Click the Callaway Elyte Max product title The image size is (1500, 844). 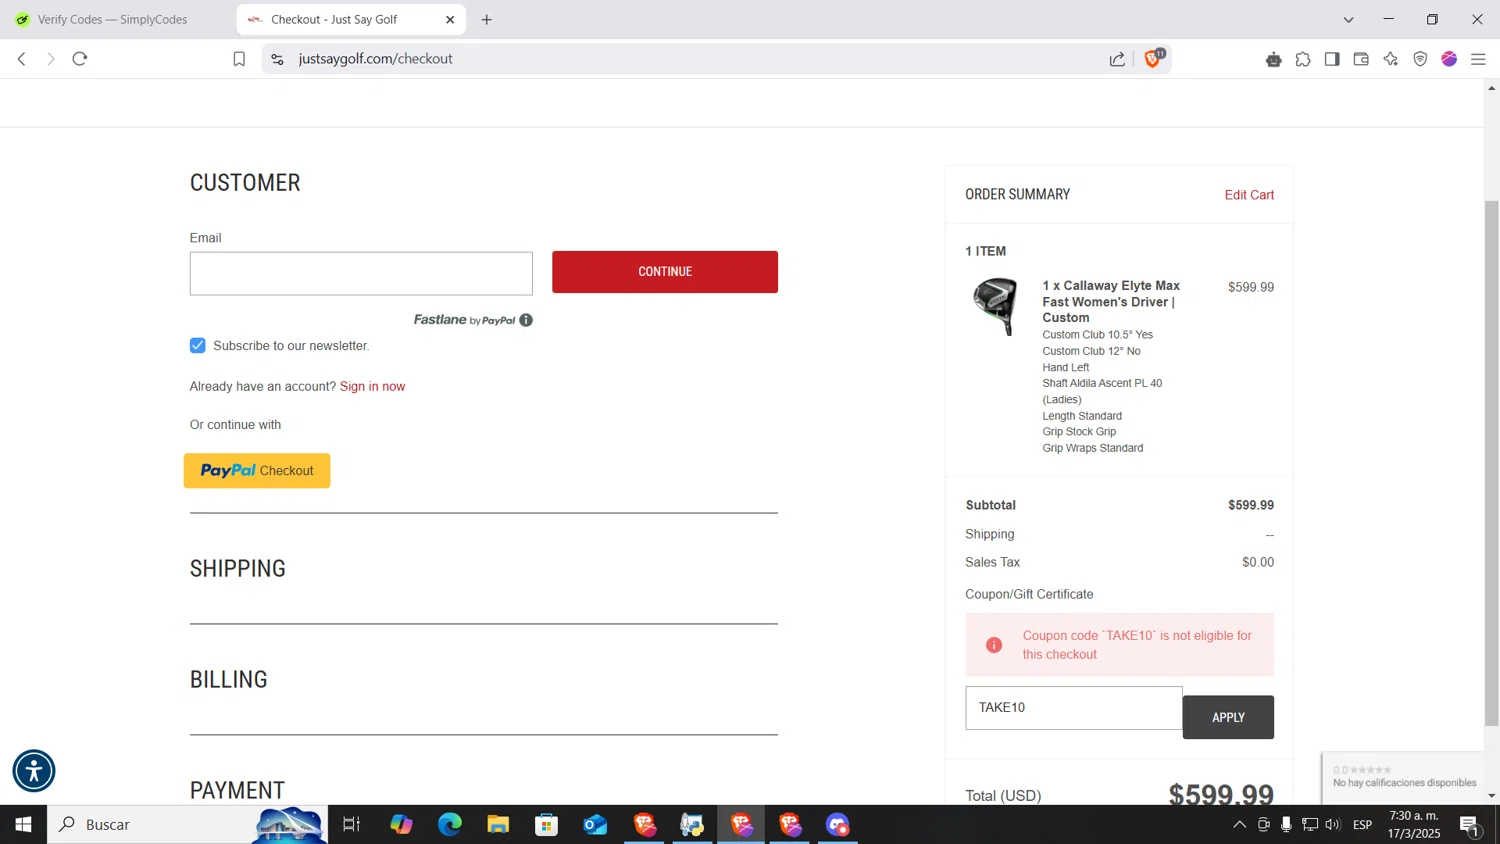click(x=1111, y=301)
